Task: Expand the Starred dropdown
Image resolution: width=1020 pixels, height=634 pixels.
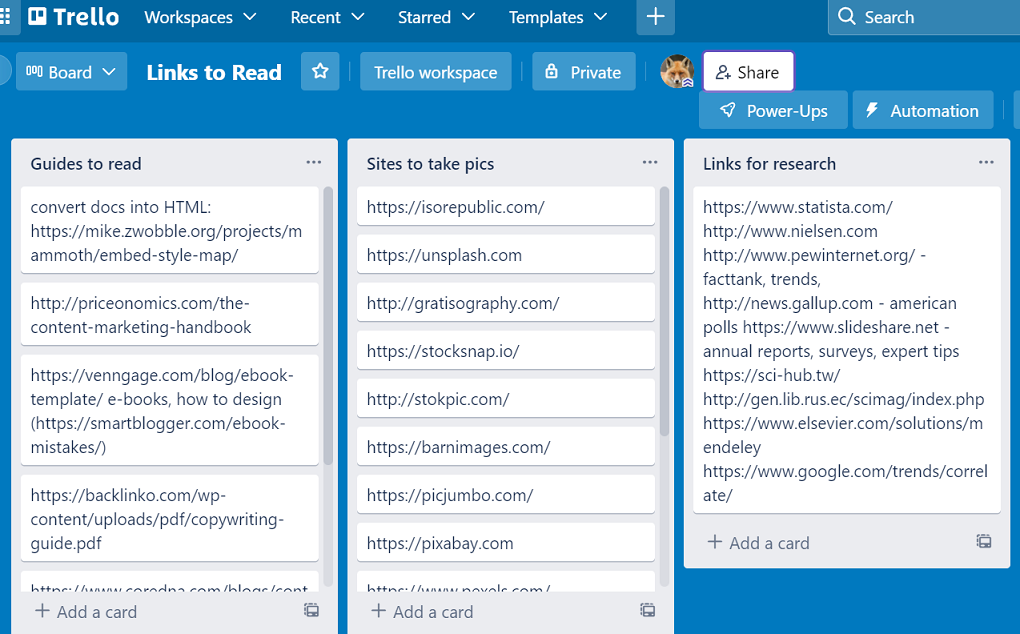Action: click(x=436, y=18)
